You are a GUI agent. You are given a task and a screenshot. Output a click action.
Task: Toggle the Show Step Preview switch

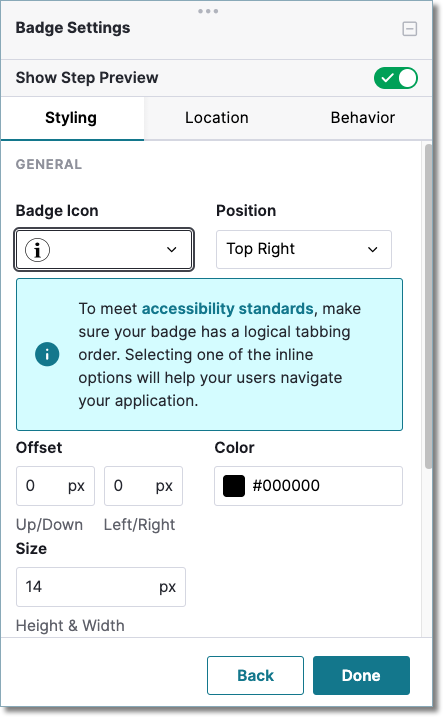[x=395, y=78]
